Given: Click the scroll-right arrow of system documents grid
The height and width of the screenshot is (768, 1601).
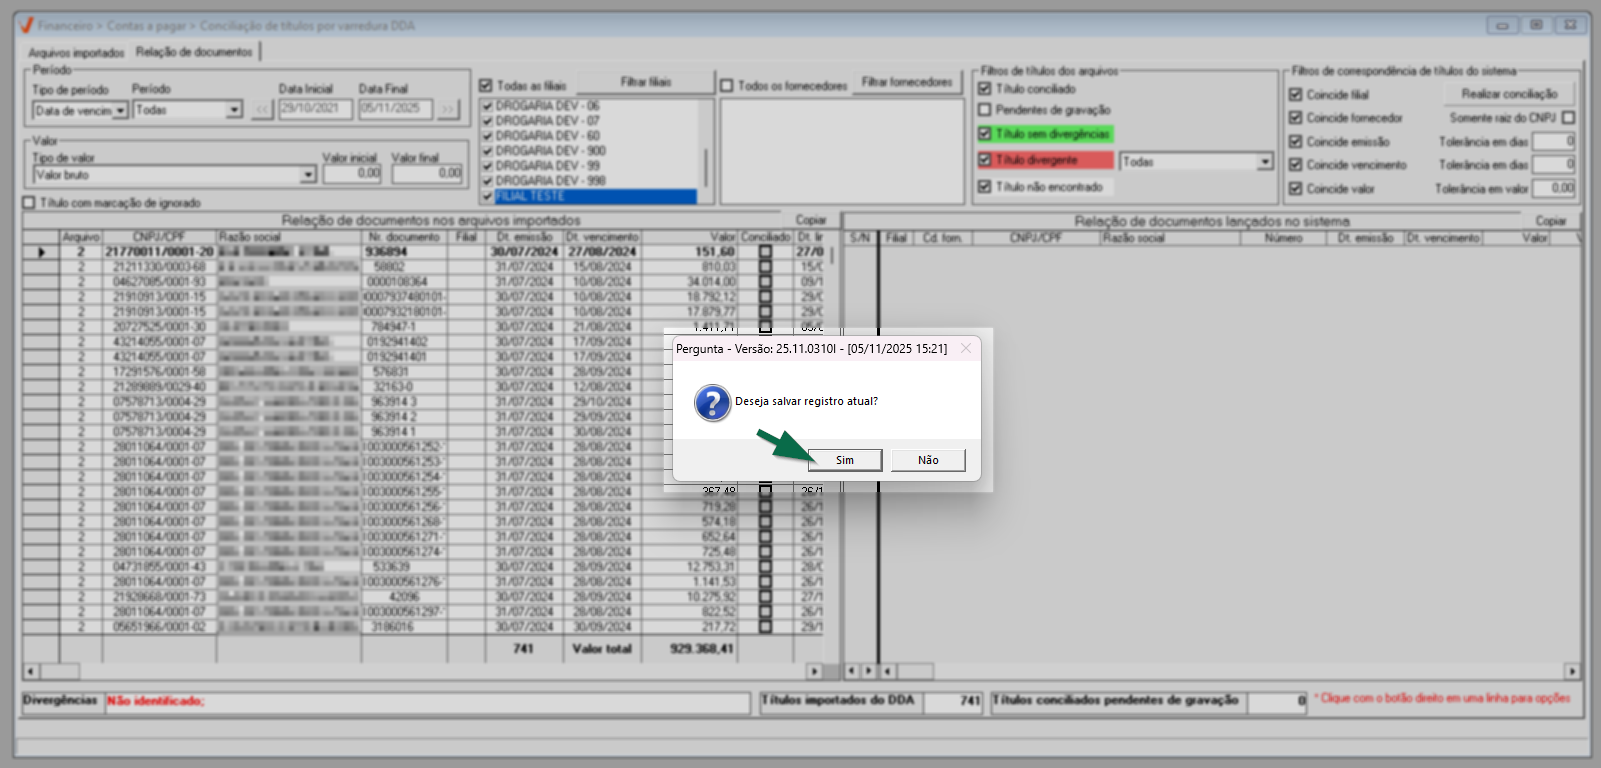Looking at the screenshot, I should 1572,672.
